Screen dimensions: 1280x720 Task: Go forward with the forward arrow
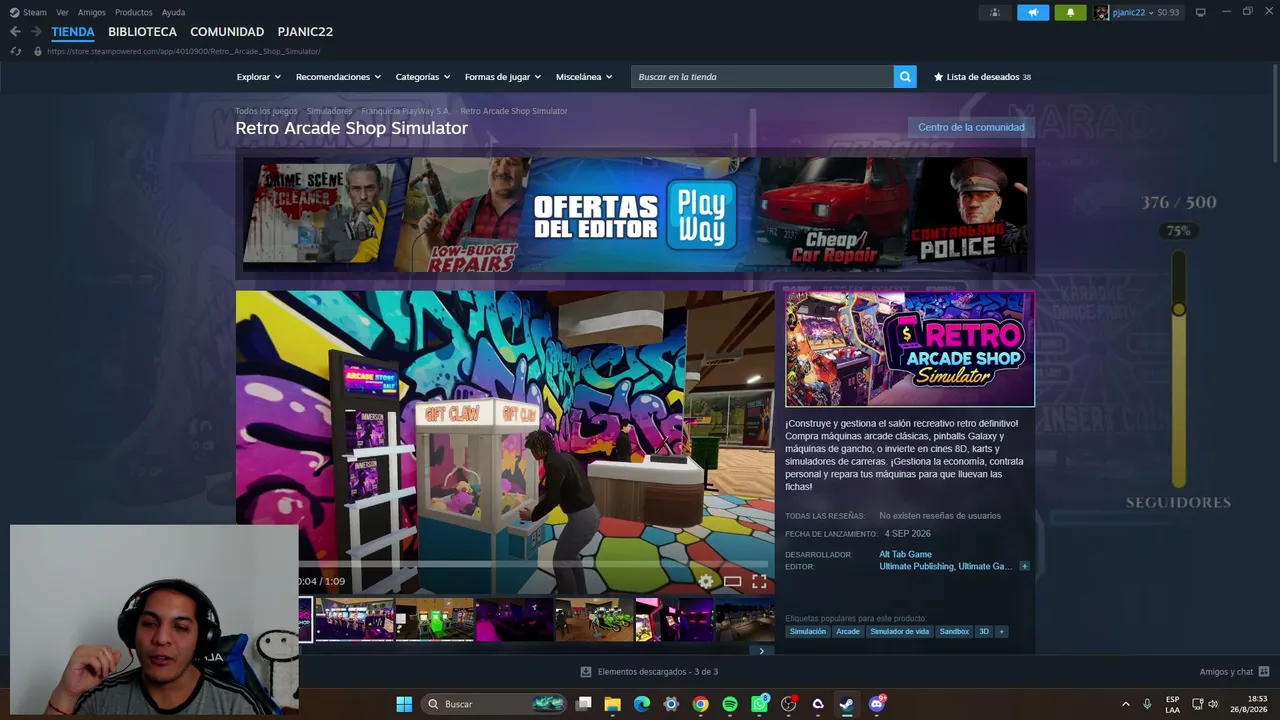click(36, 32)
